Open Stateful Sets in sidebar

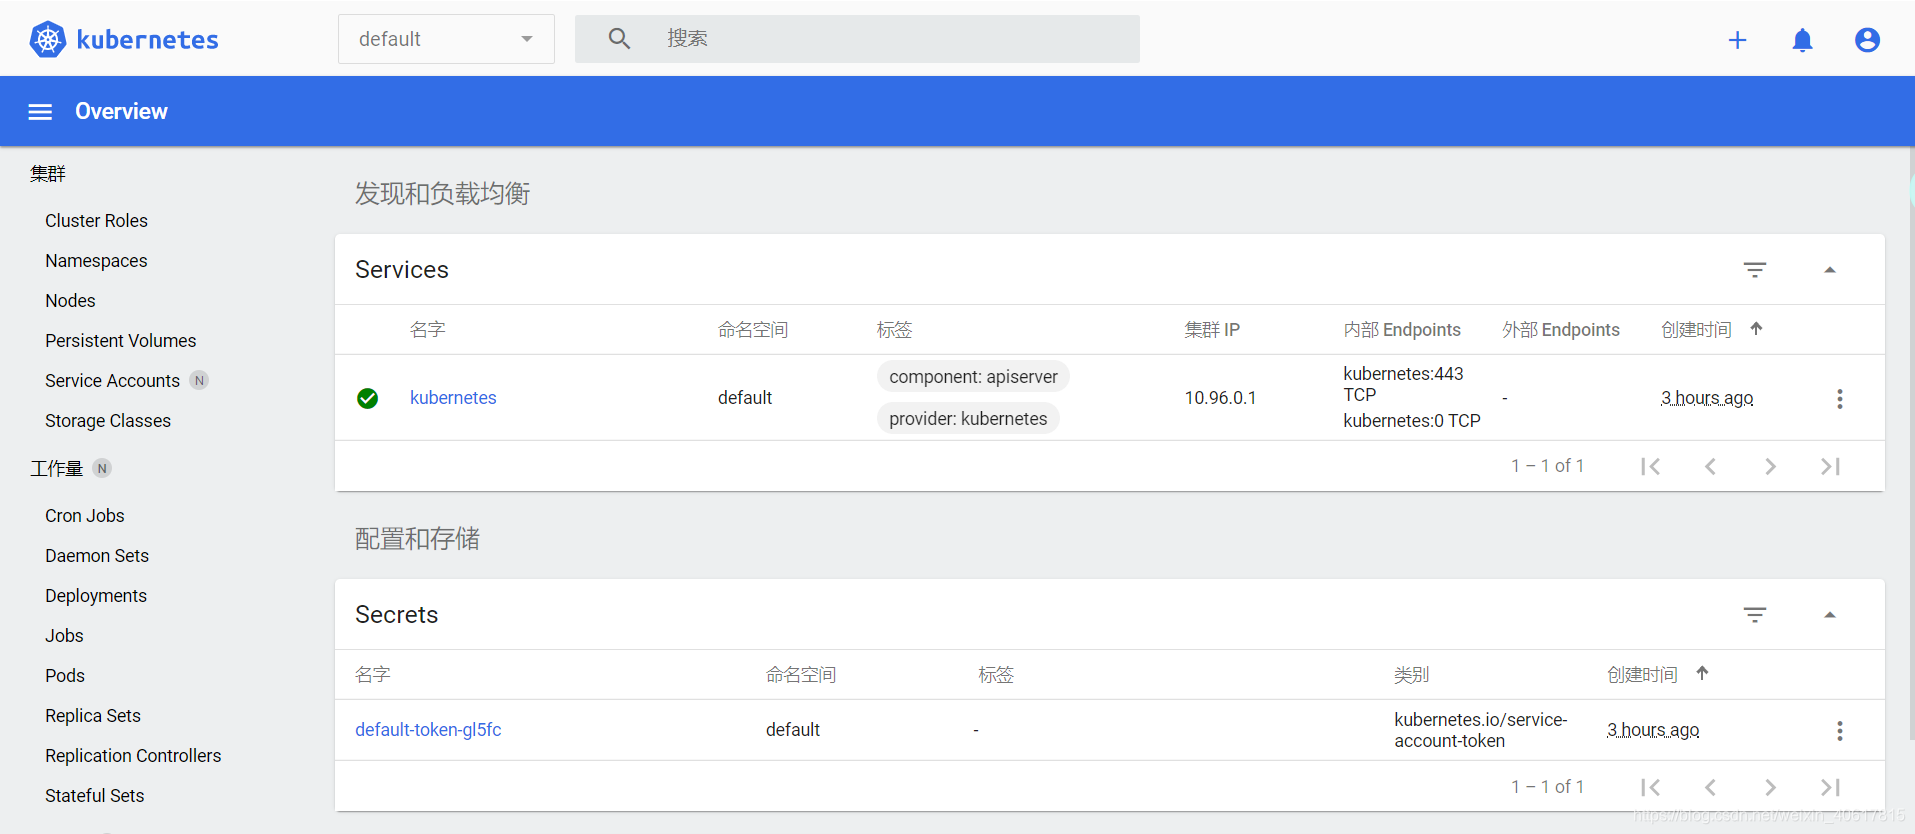[95, 796]
